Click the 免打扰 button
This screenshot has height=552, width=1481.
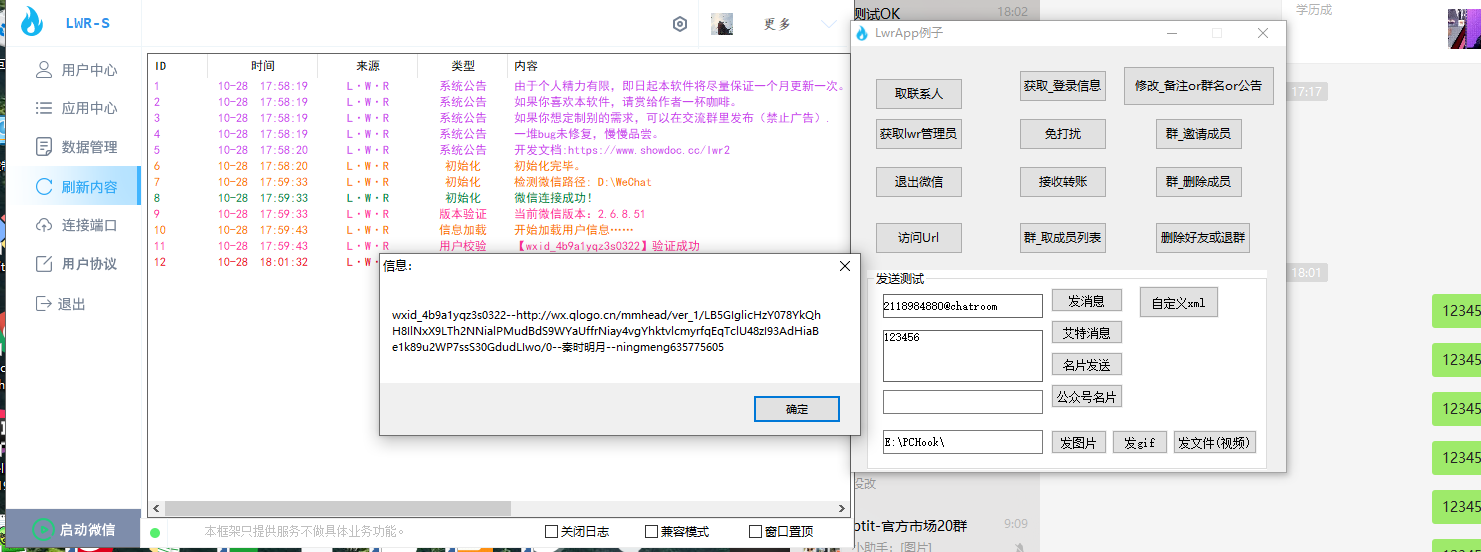tap(1062, 133)
